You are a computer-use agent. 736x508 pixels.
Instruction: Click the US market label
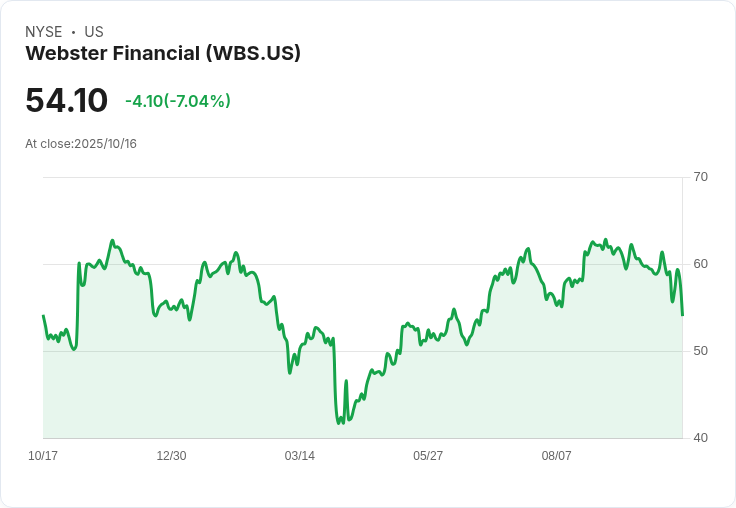pyautogui.click(x=94, y=32)
